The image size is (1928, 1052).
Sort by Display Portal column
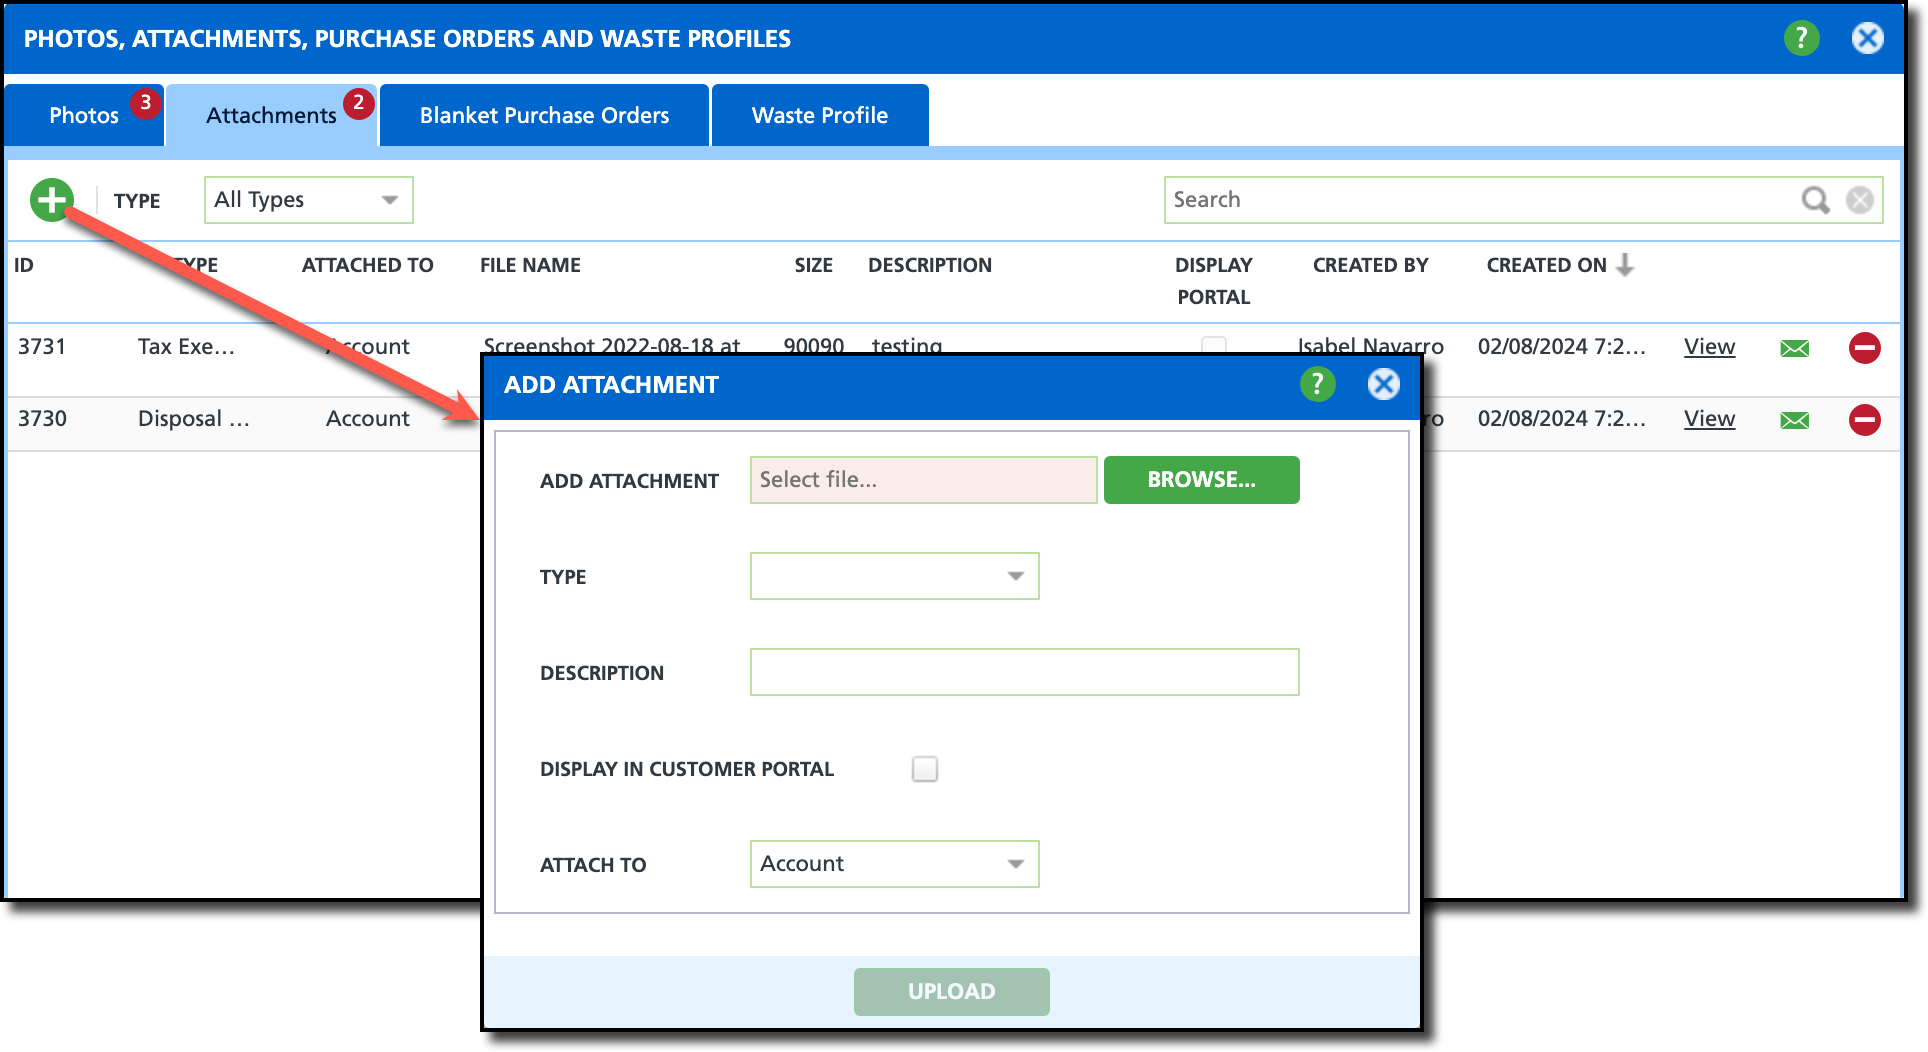[x=1213, y=281]
